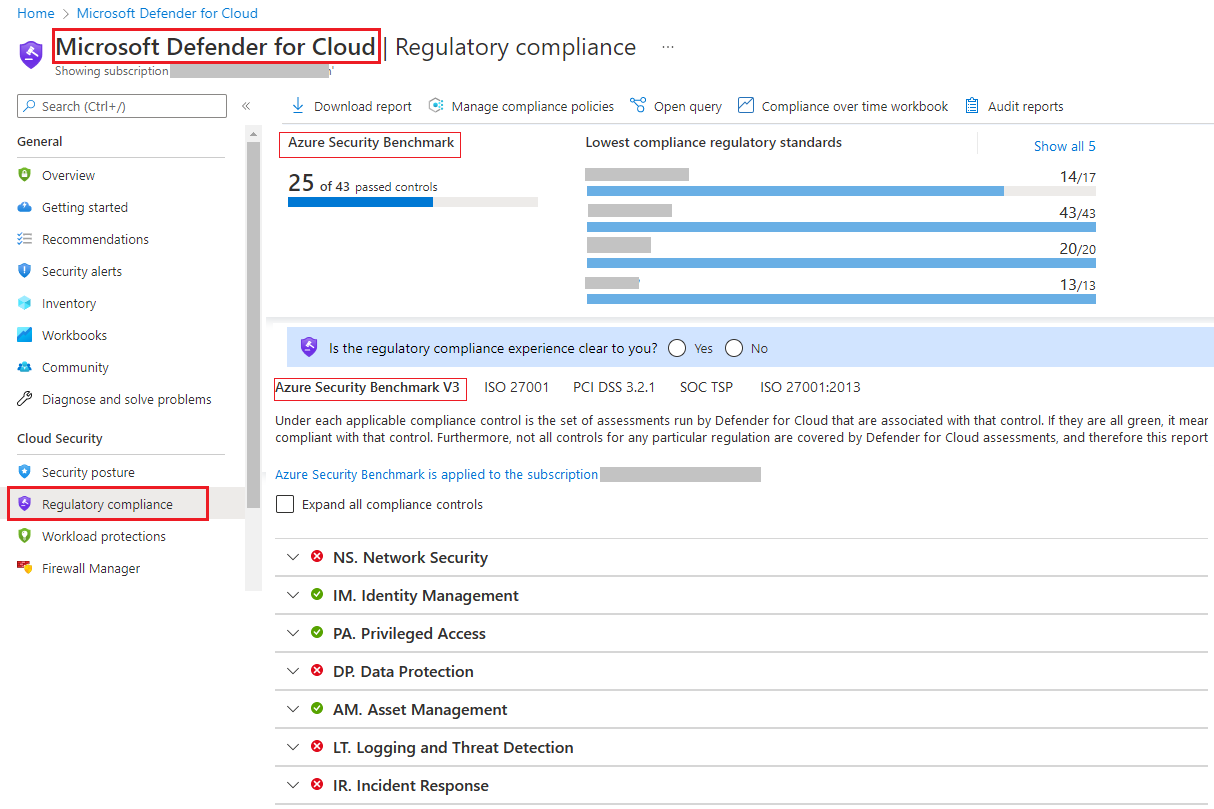Click the green passed icon beside Privileged Access
The height and width of the screenshot is (809, 1214).
click(317, 633)
